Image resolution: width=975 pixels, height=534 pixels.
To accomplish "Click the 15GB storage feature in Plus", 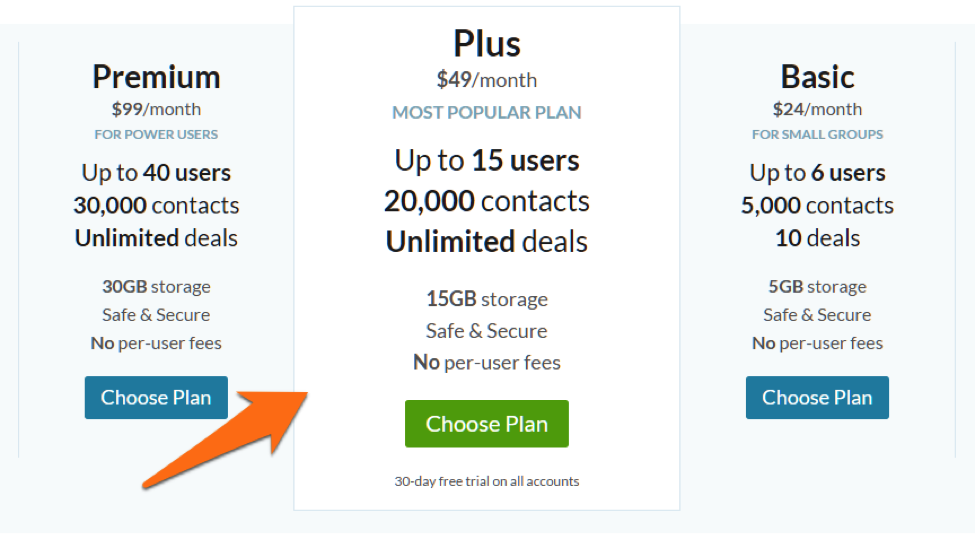I will [487, 299].
